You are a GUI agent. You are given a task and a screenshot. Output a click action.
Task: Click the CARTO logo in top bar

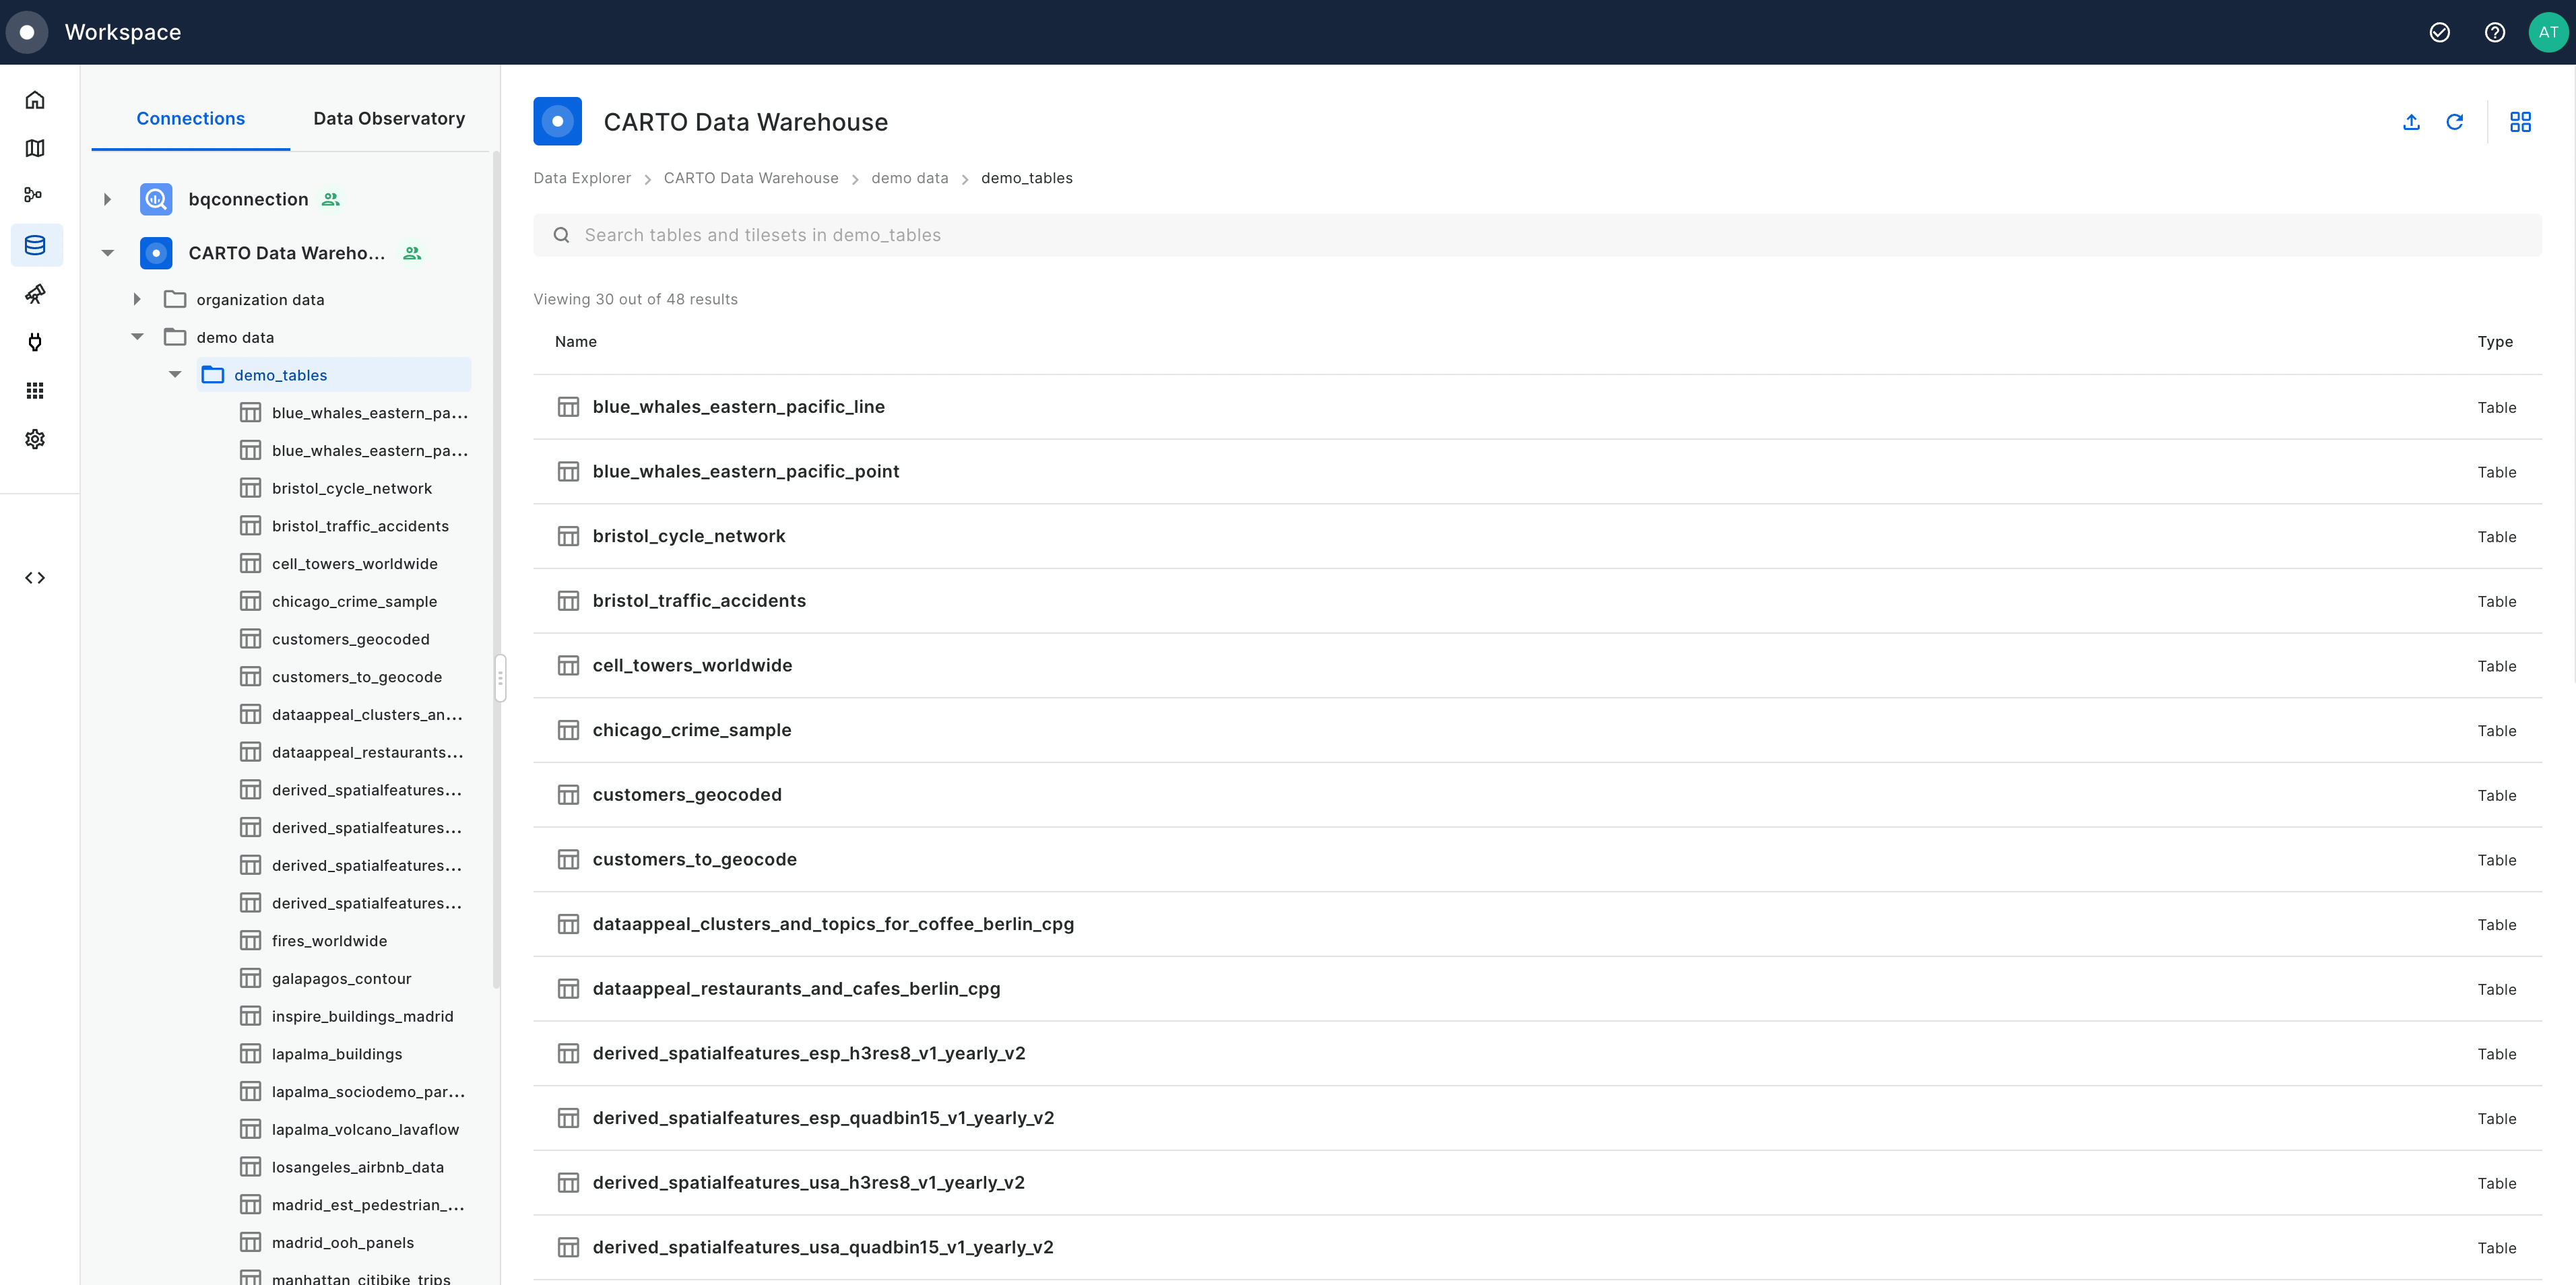point(27,32)
